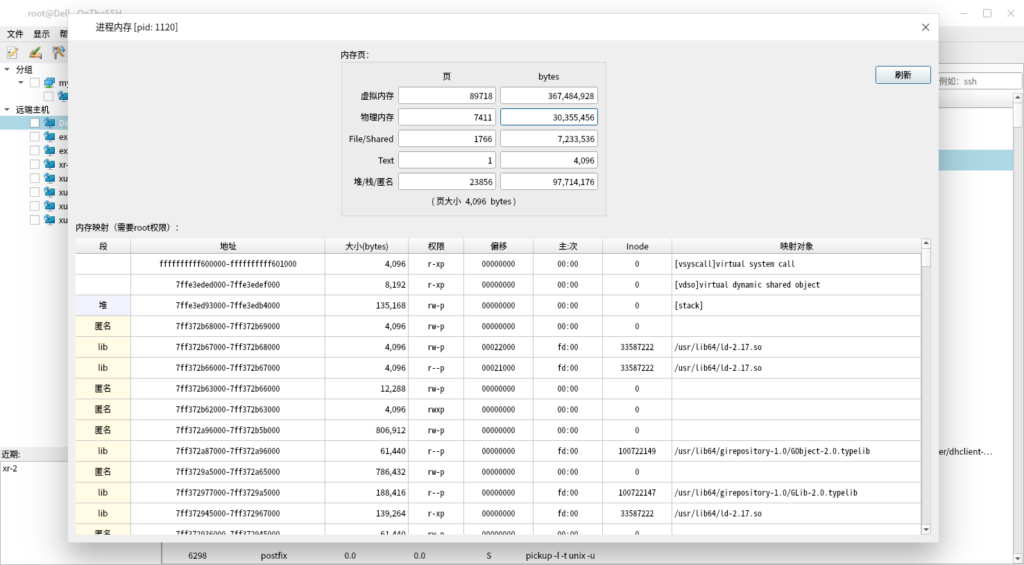The height and width of the screenshot is (565, 1024).
Task: Check the box for the highlighted host
Action: pos(35,123)
